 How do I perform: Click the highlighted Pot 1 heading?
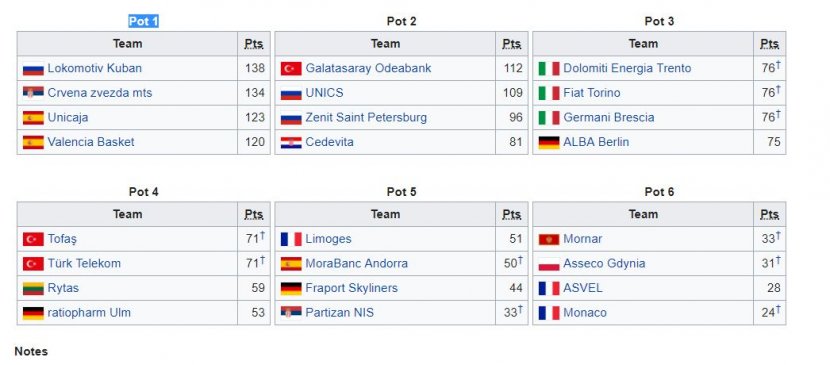pos(143,22)
